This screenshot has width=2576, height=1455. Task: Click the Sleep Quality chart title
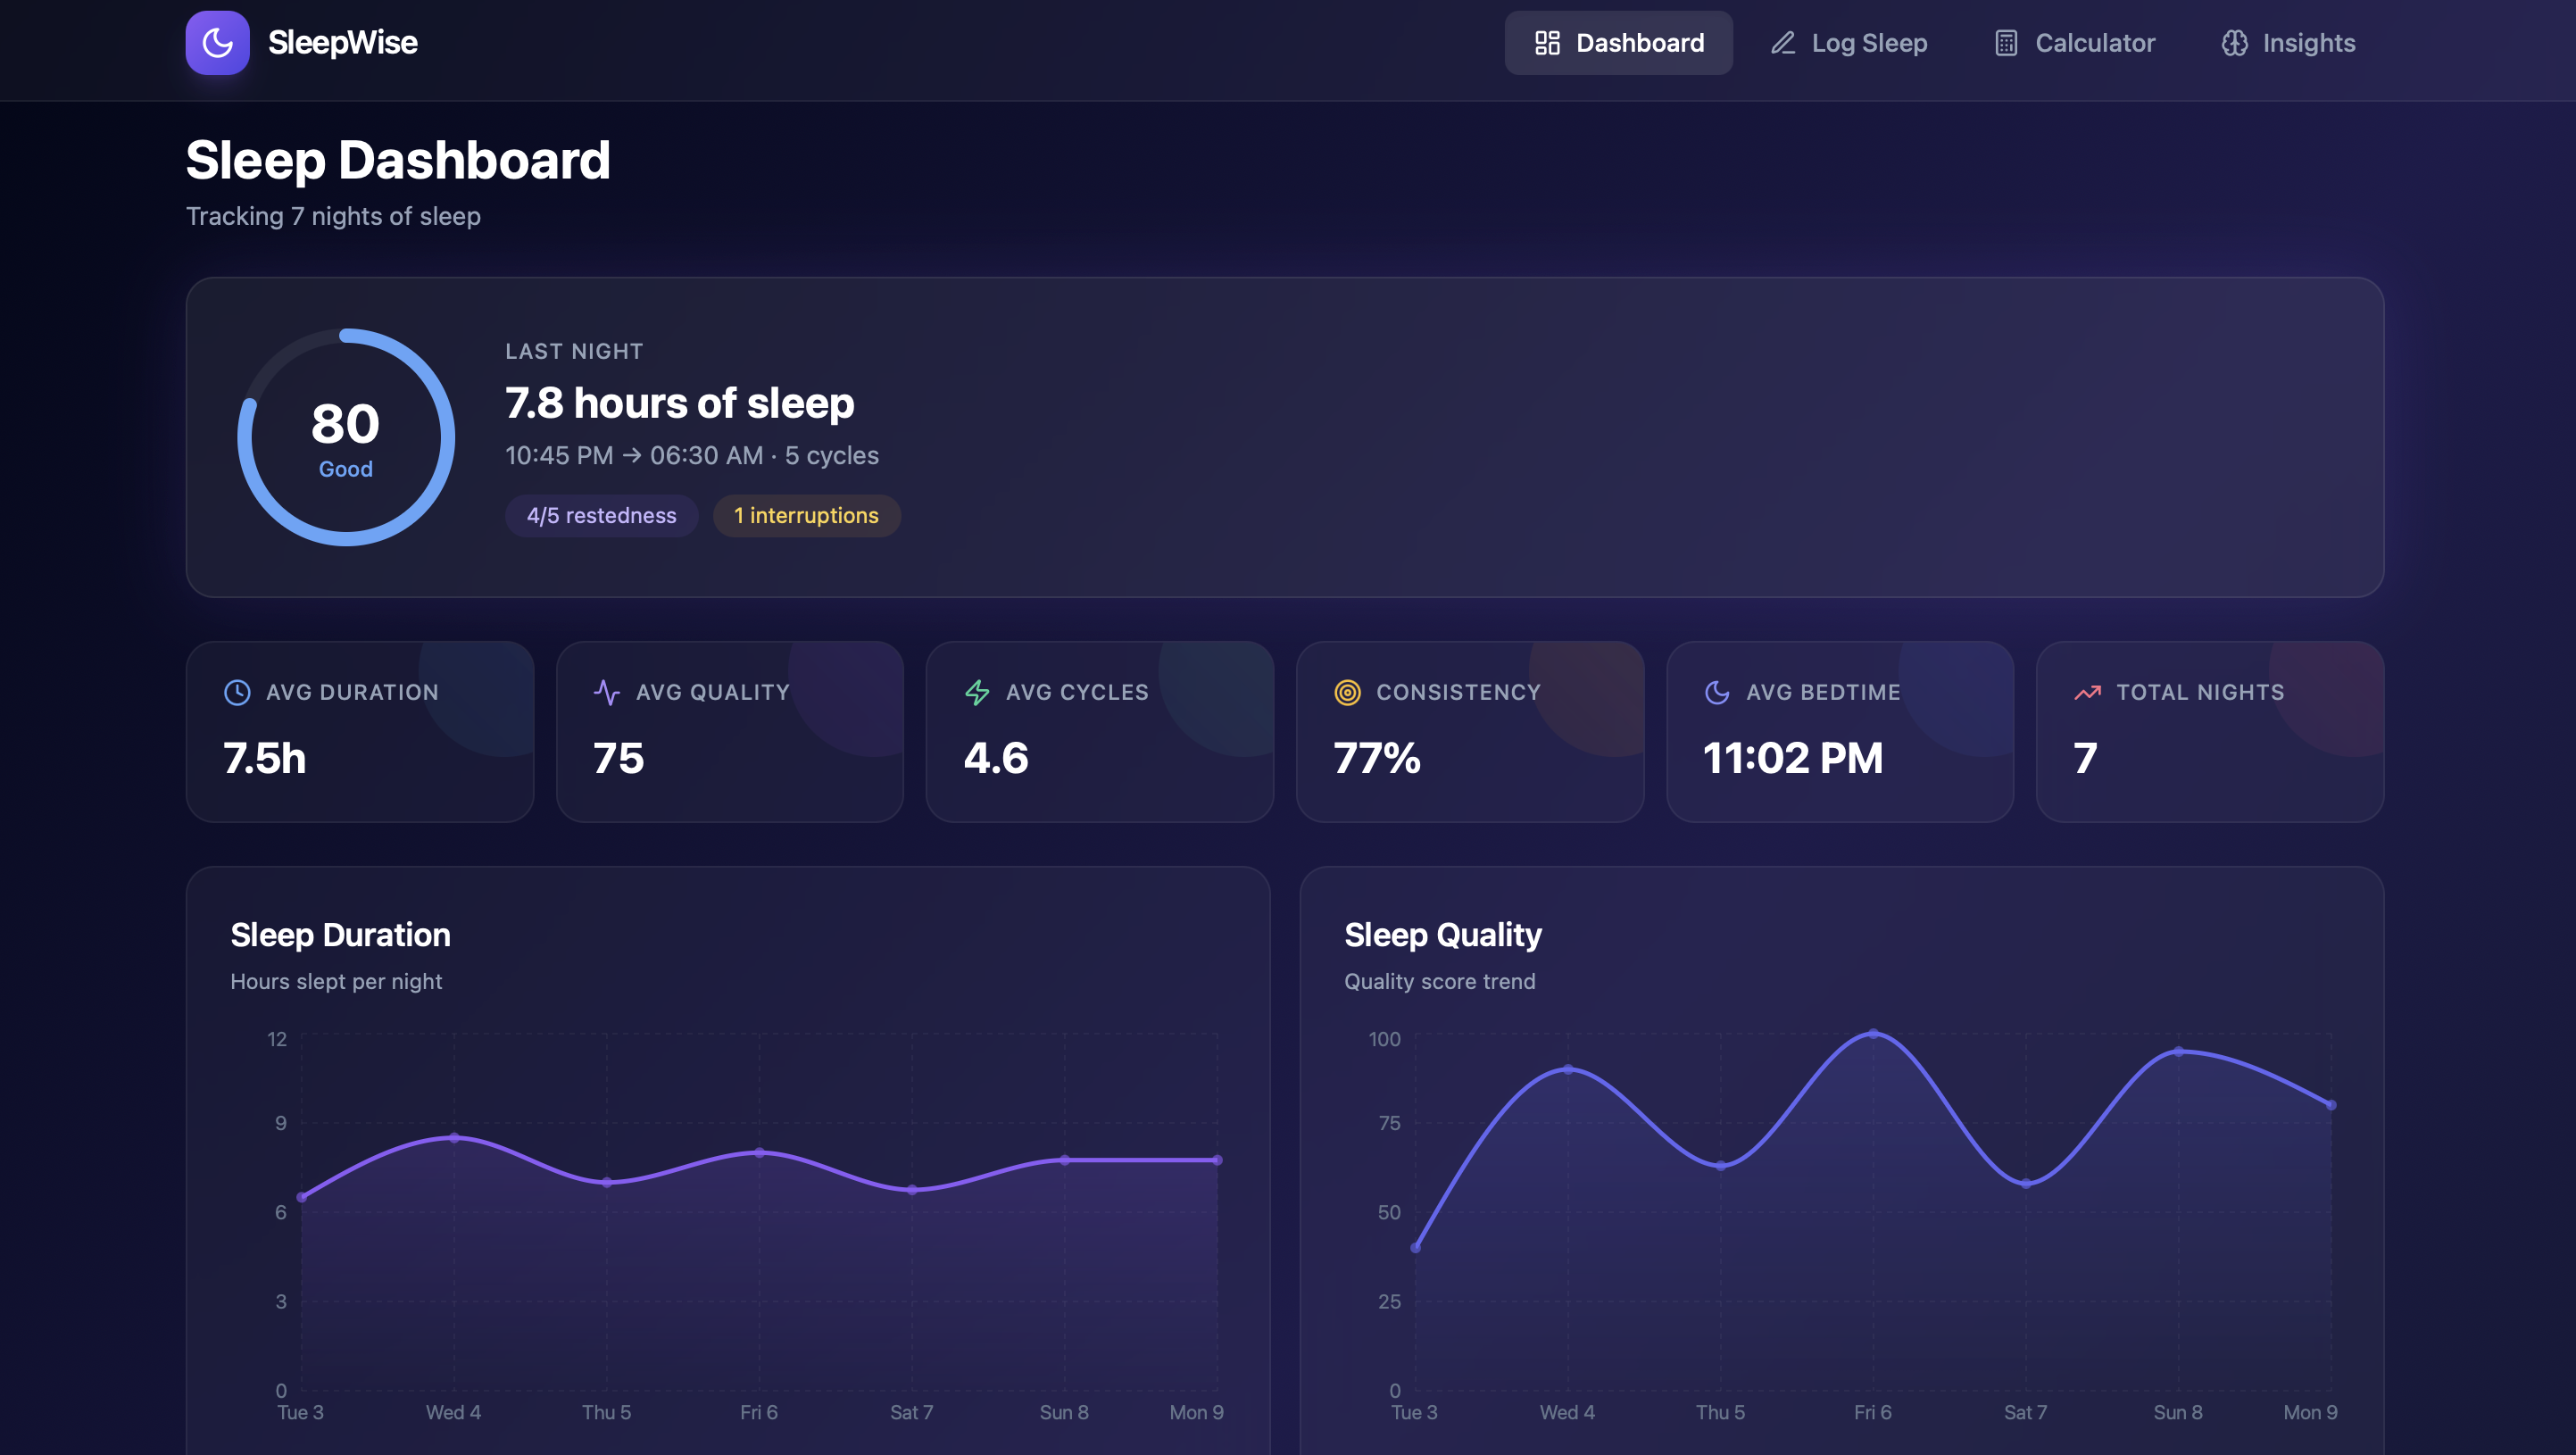click(x=1443, y=935)
